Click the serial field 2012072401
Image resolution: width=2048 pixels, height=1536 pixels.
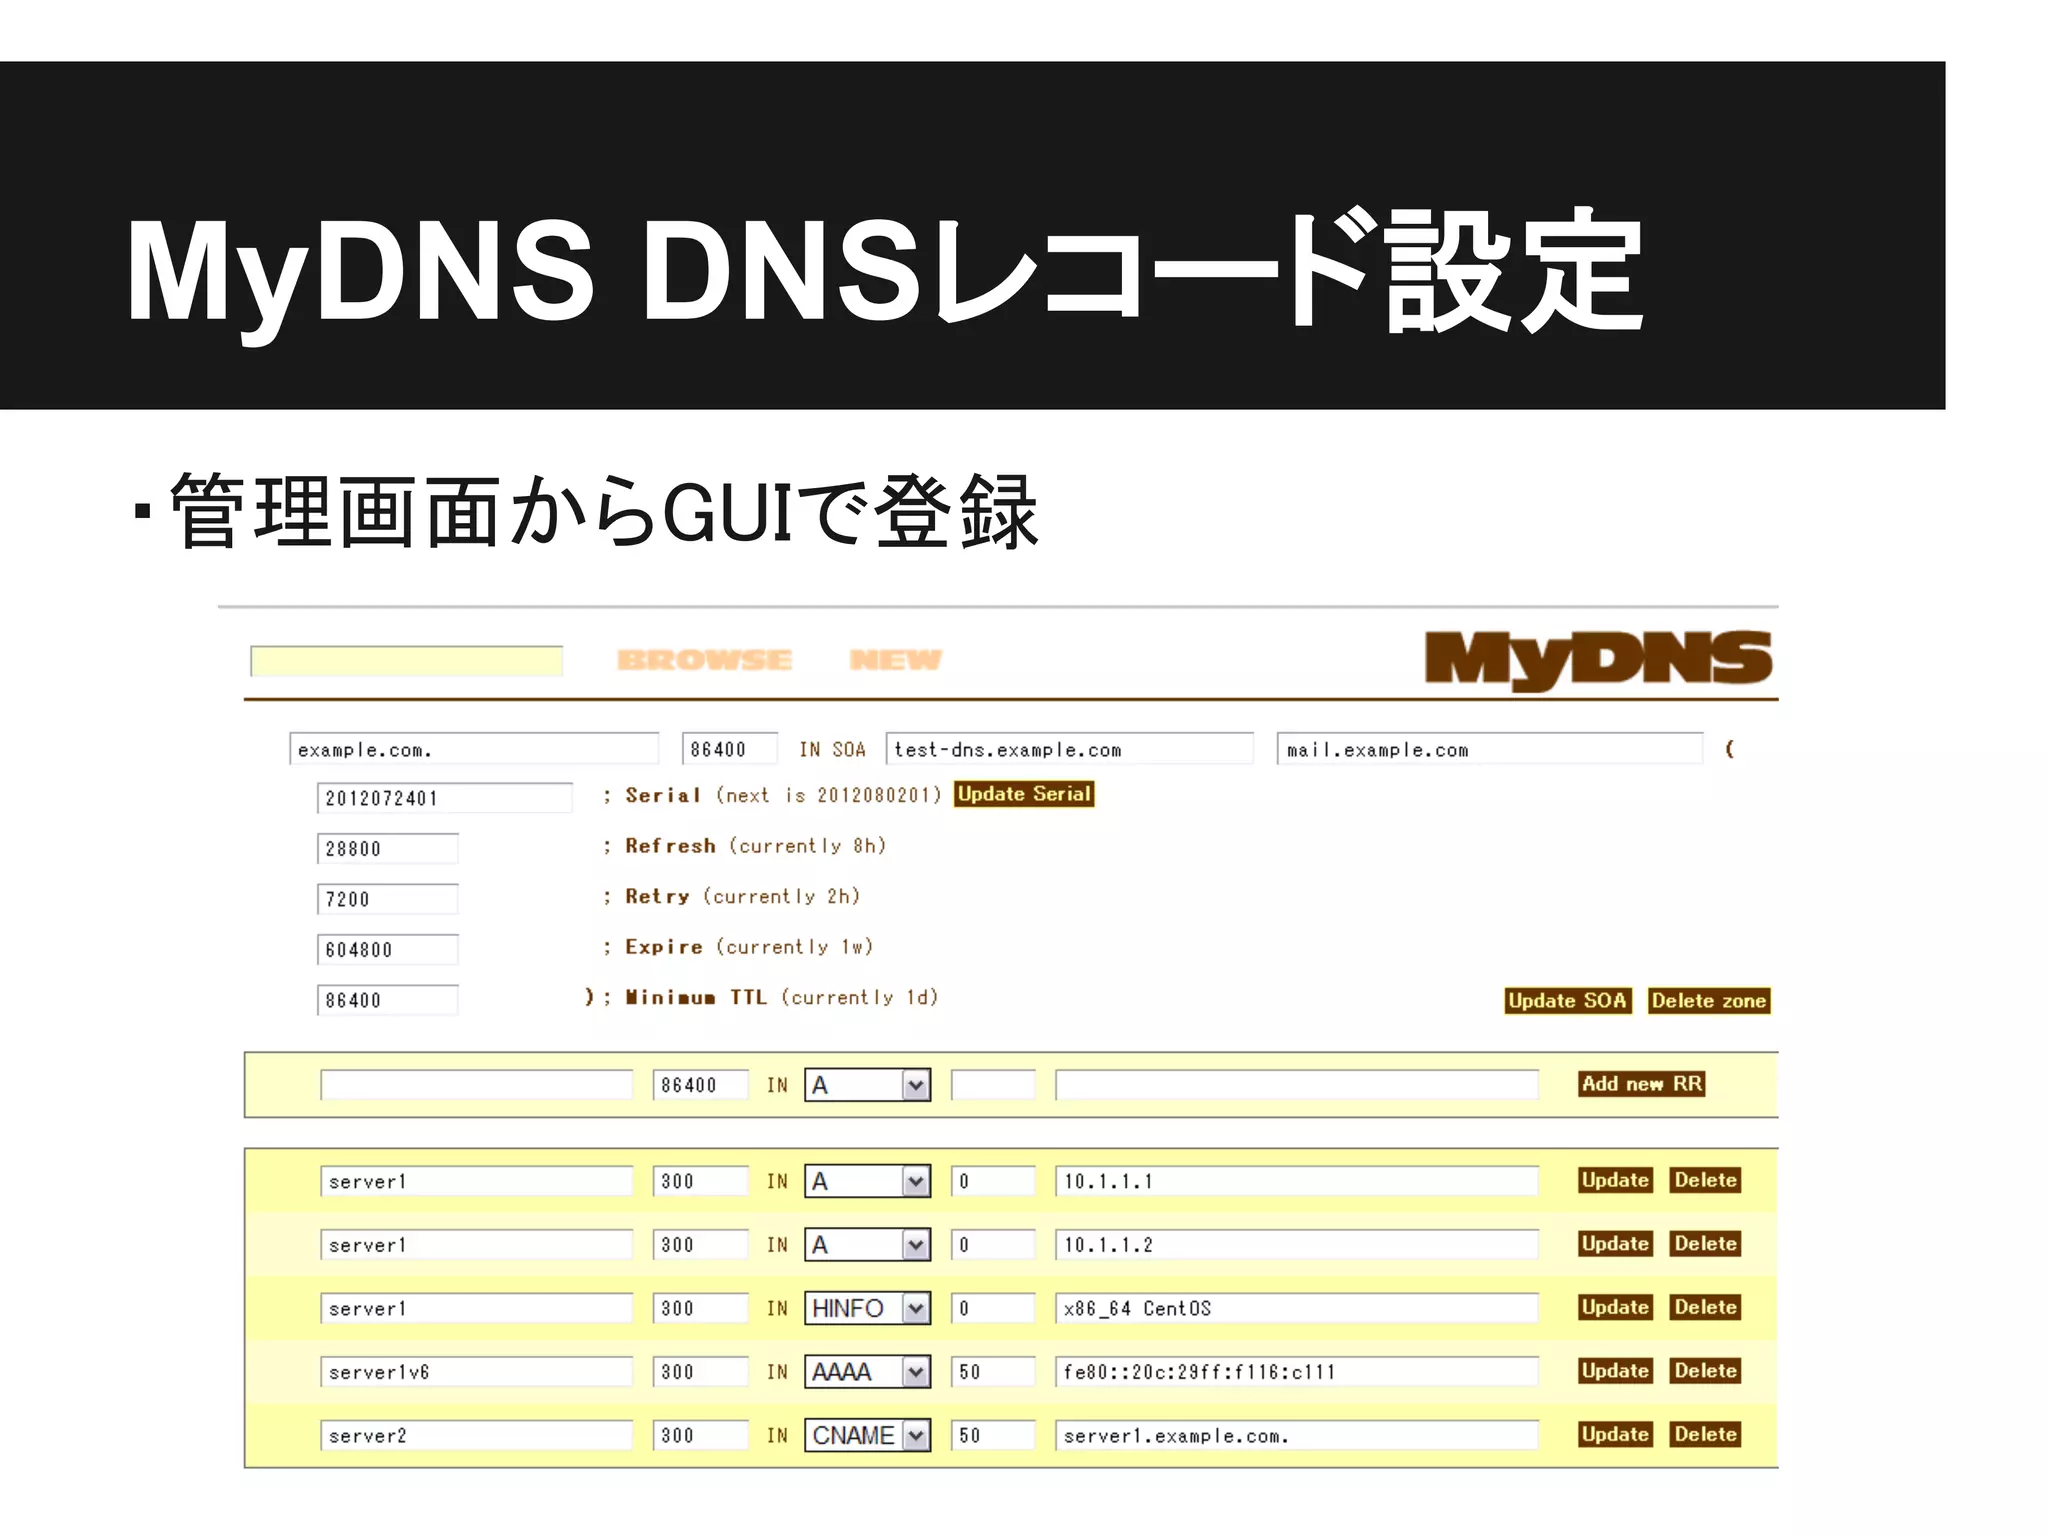point(444,798)
